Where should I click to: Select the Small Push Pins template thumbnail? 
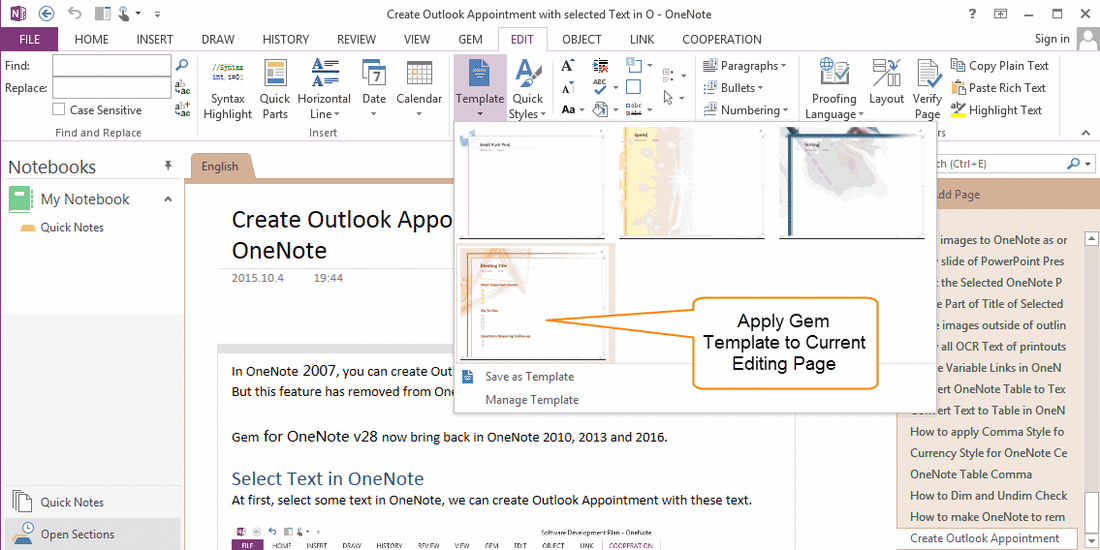[x=531, y=183]
